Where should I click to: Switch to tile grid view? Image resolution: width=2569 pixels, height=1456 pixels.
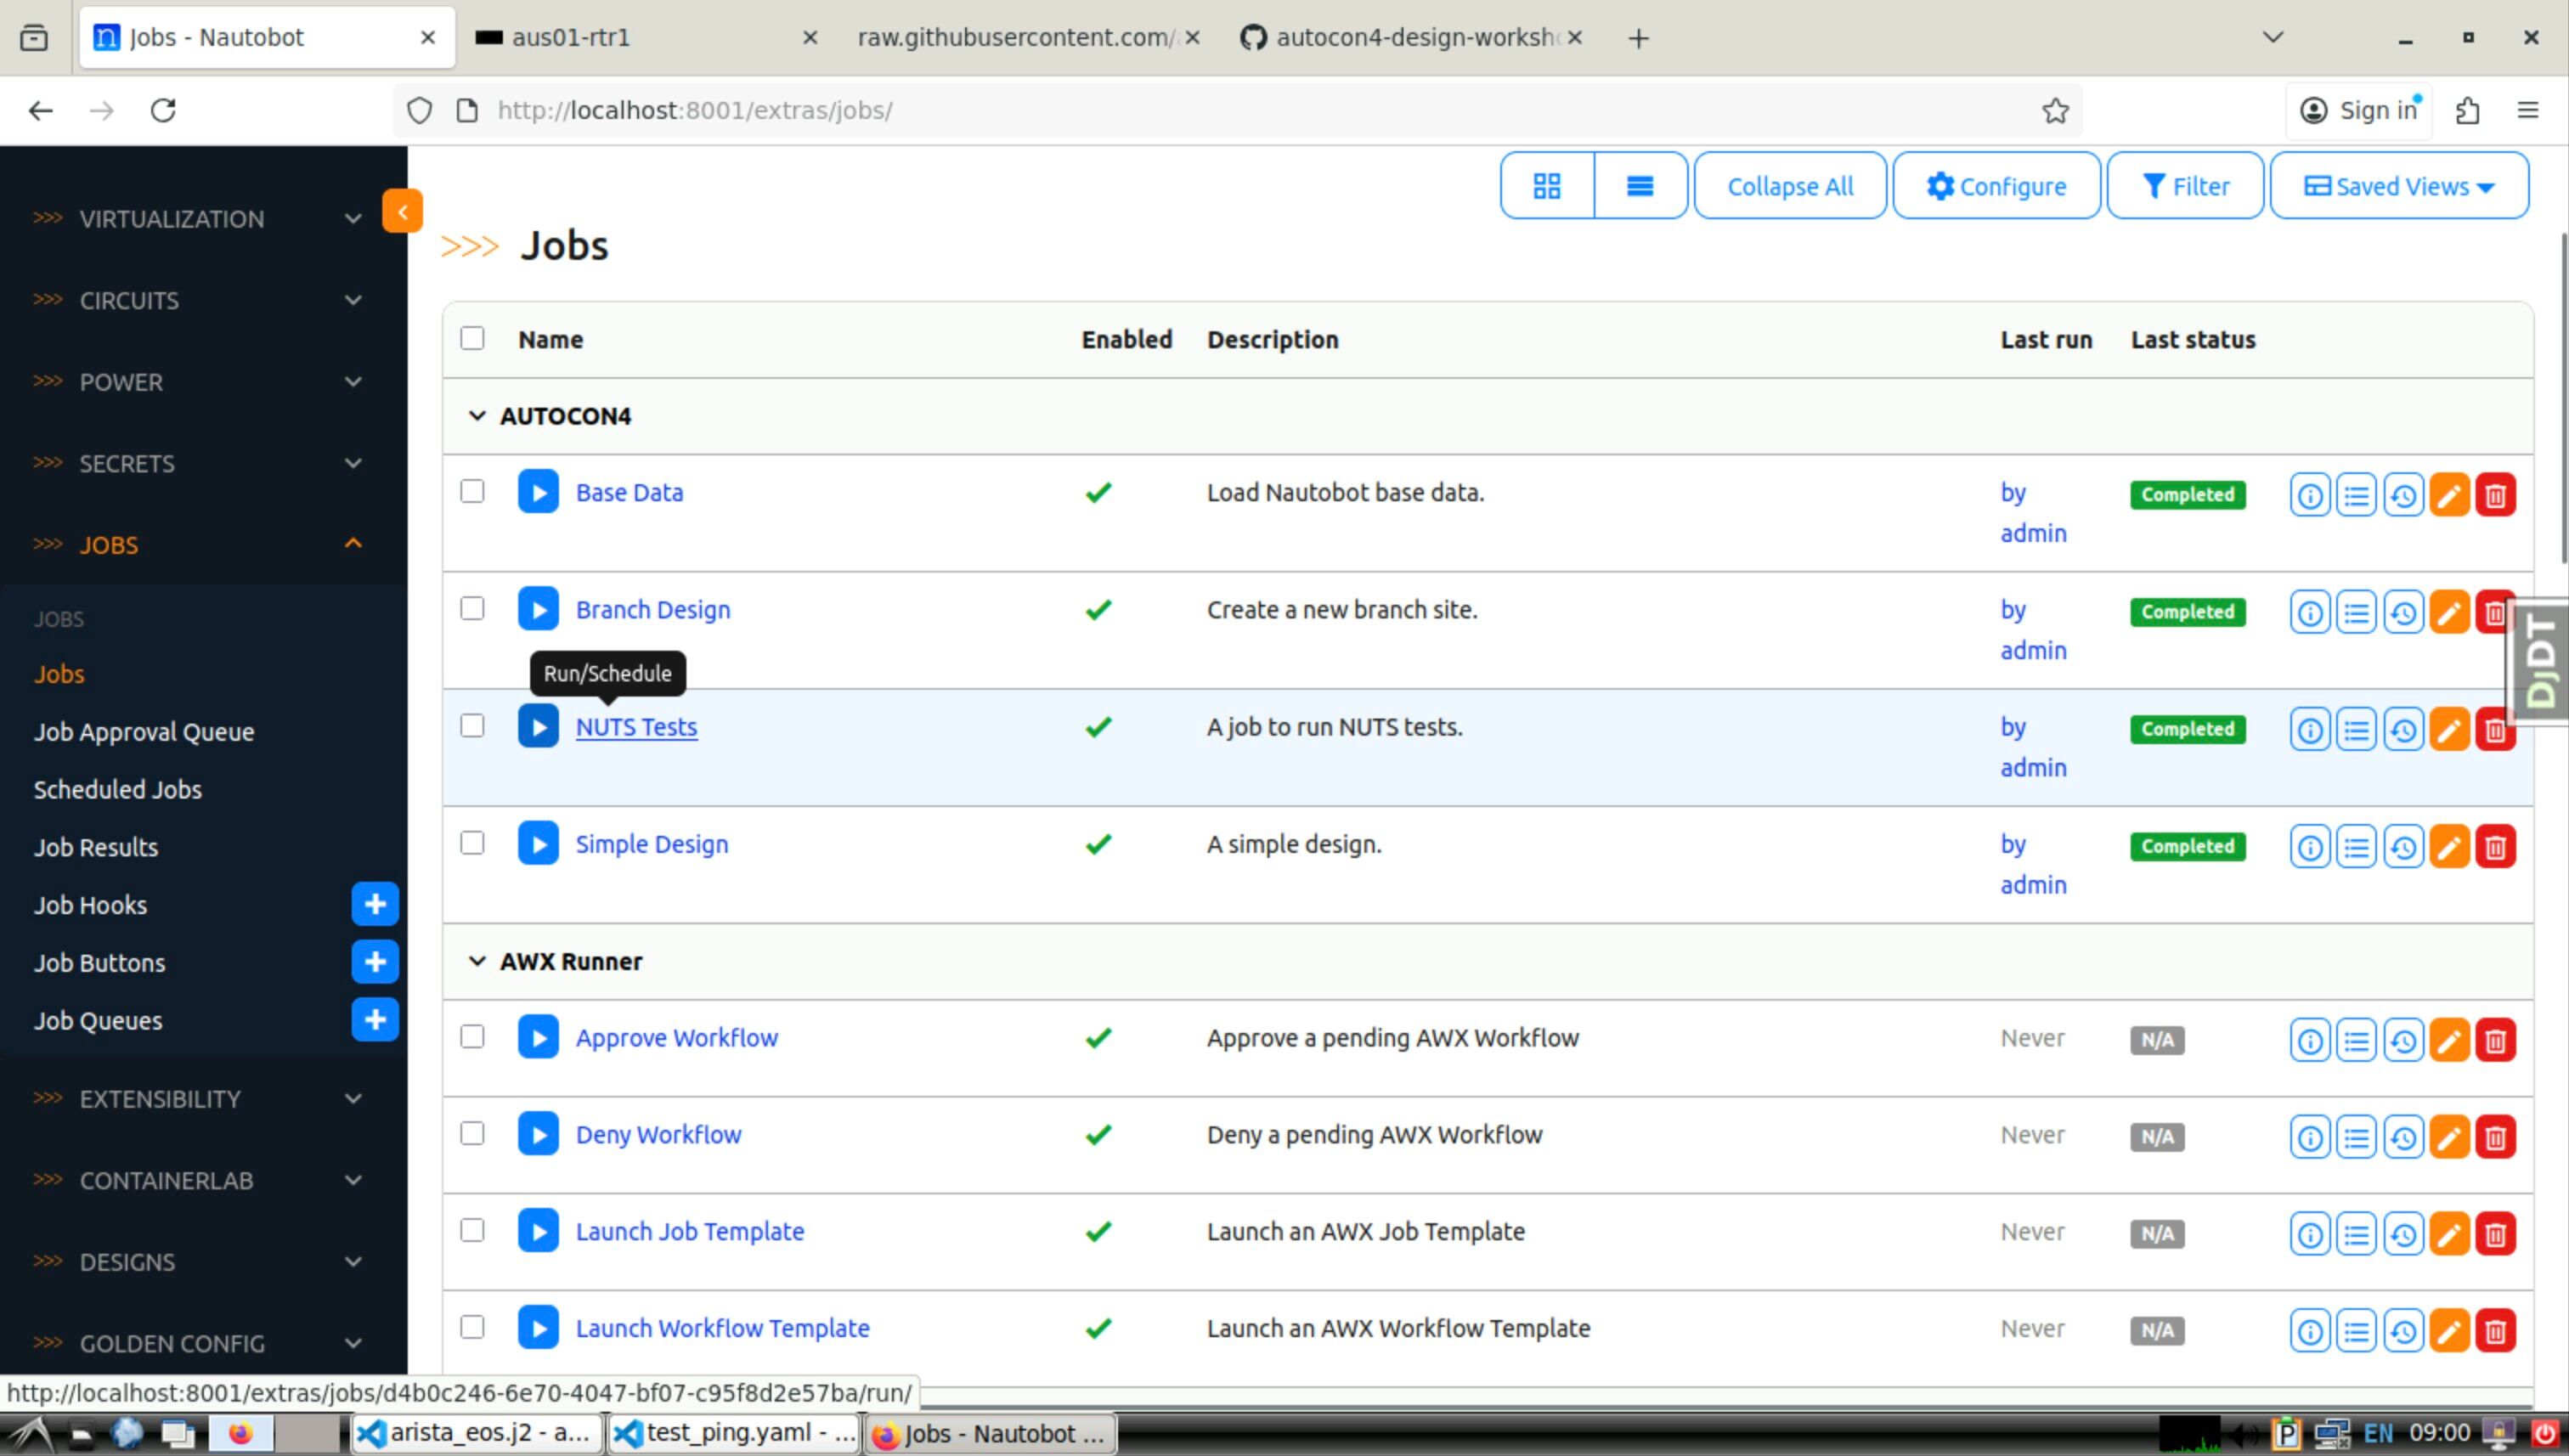(1547, 186)
